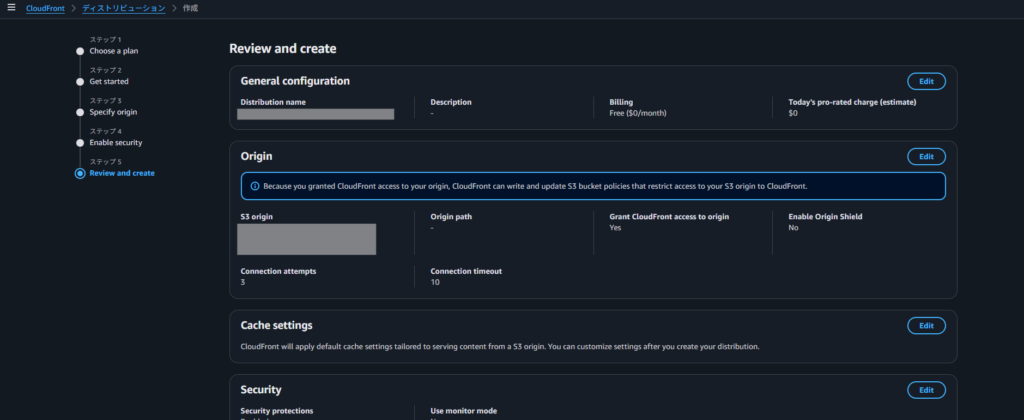Go to step 1 Choose a plan
This screenshot has width=1024, height=420.
coord(114,51)
